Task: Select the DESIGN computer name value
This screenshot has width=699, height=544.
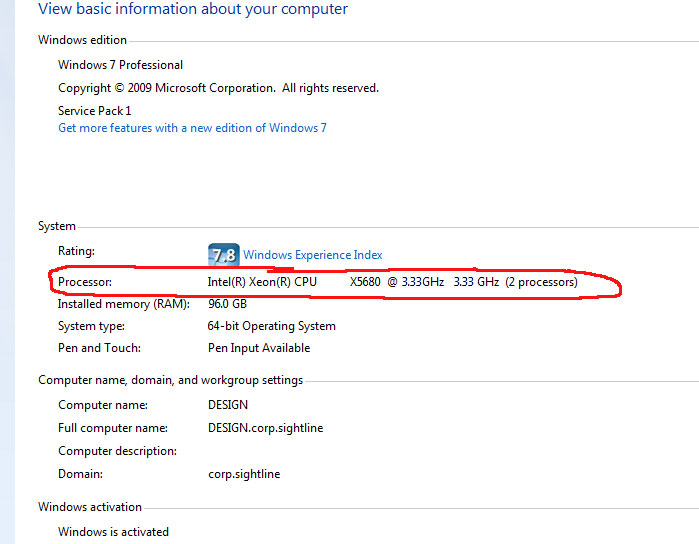Action: (x=228, y=405)
